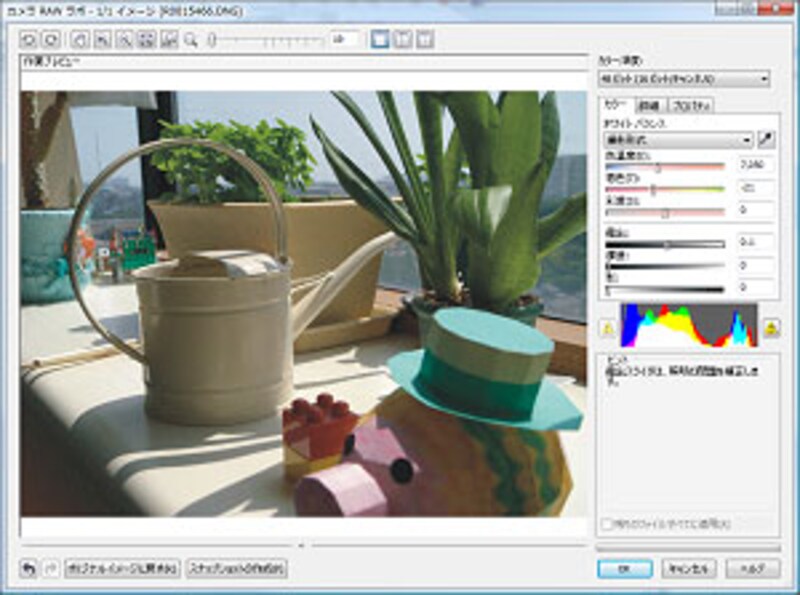This screenshot has height=595, width=800.
Task: Click the RGB histogram display
Action: coord(689,325)
